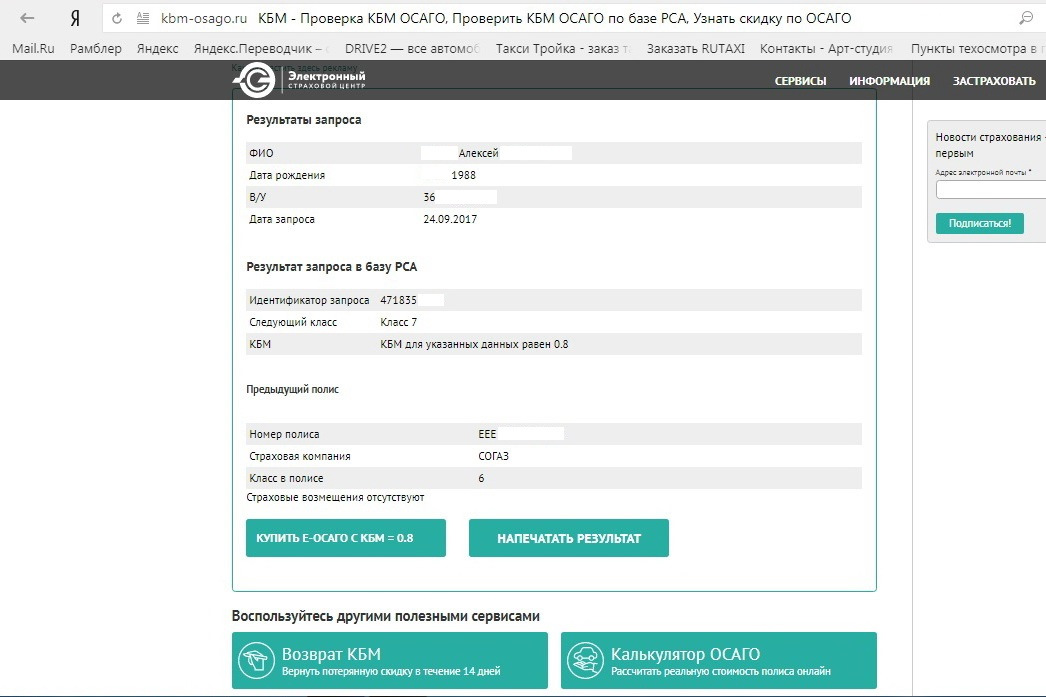
Task: Toggle reader mode icon in address bar
Action: 142,19
